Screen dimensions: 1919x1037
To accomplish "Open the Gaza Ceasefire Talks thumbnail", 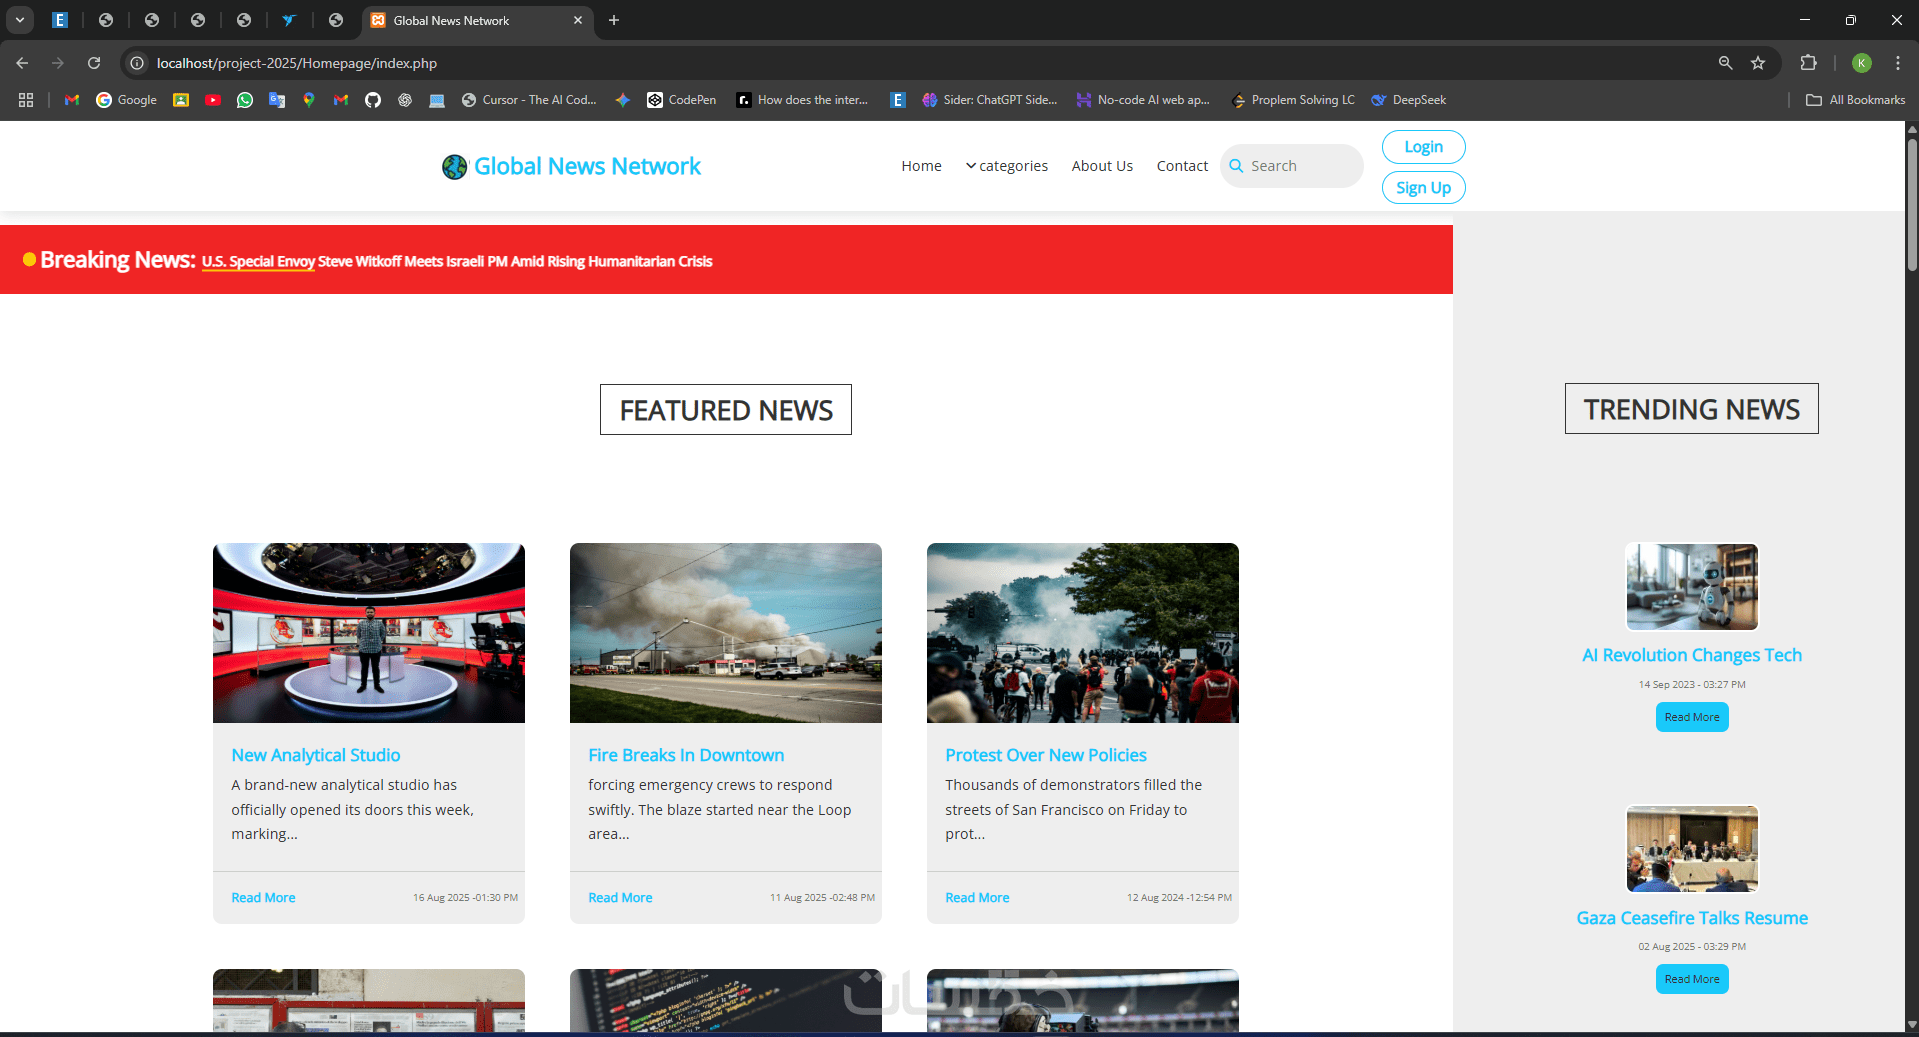I will point(1692,849).
